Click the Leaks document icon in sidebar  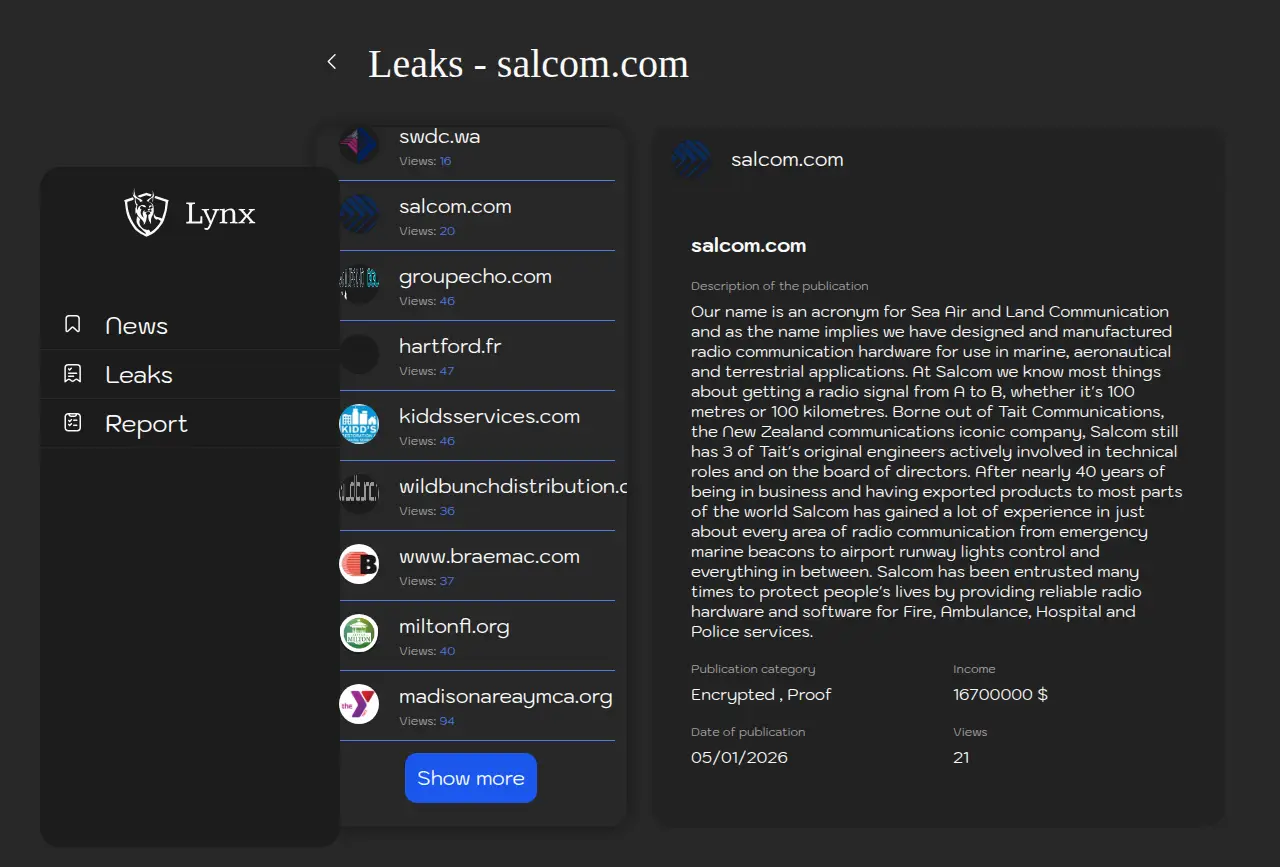click(x=73, y=374)
